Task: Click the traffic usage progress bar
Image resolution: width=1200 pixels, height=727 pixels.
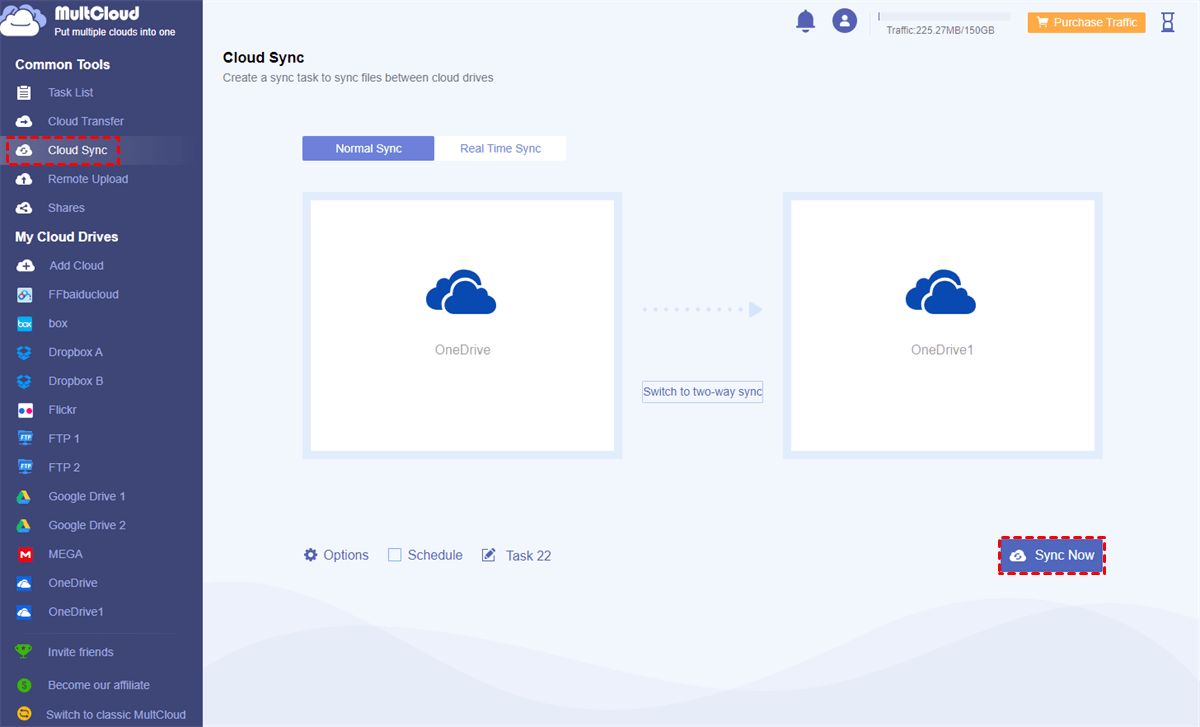Action: [944, 17]
